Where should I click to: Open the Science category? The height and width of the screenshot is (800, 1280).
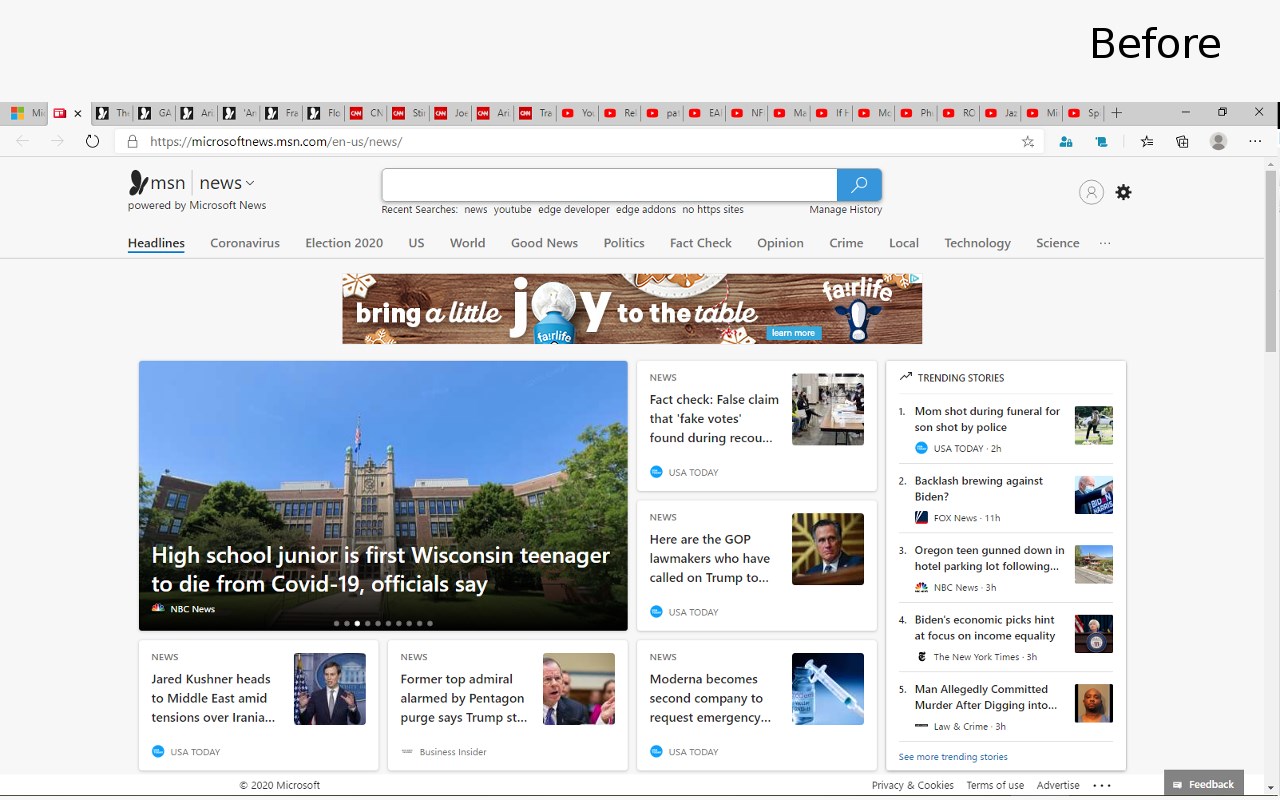1057,243
